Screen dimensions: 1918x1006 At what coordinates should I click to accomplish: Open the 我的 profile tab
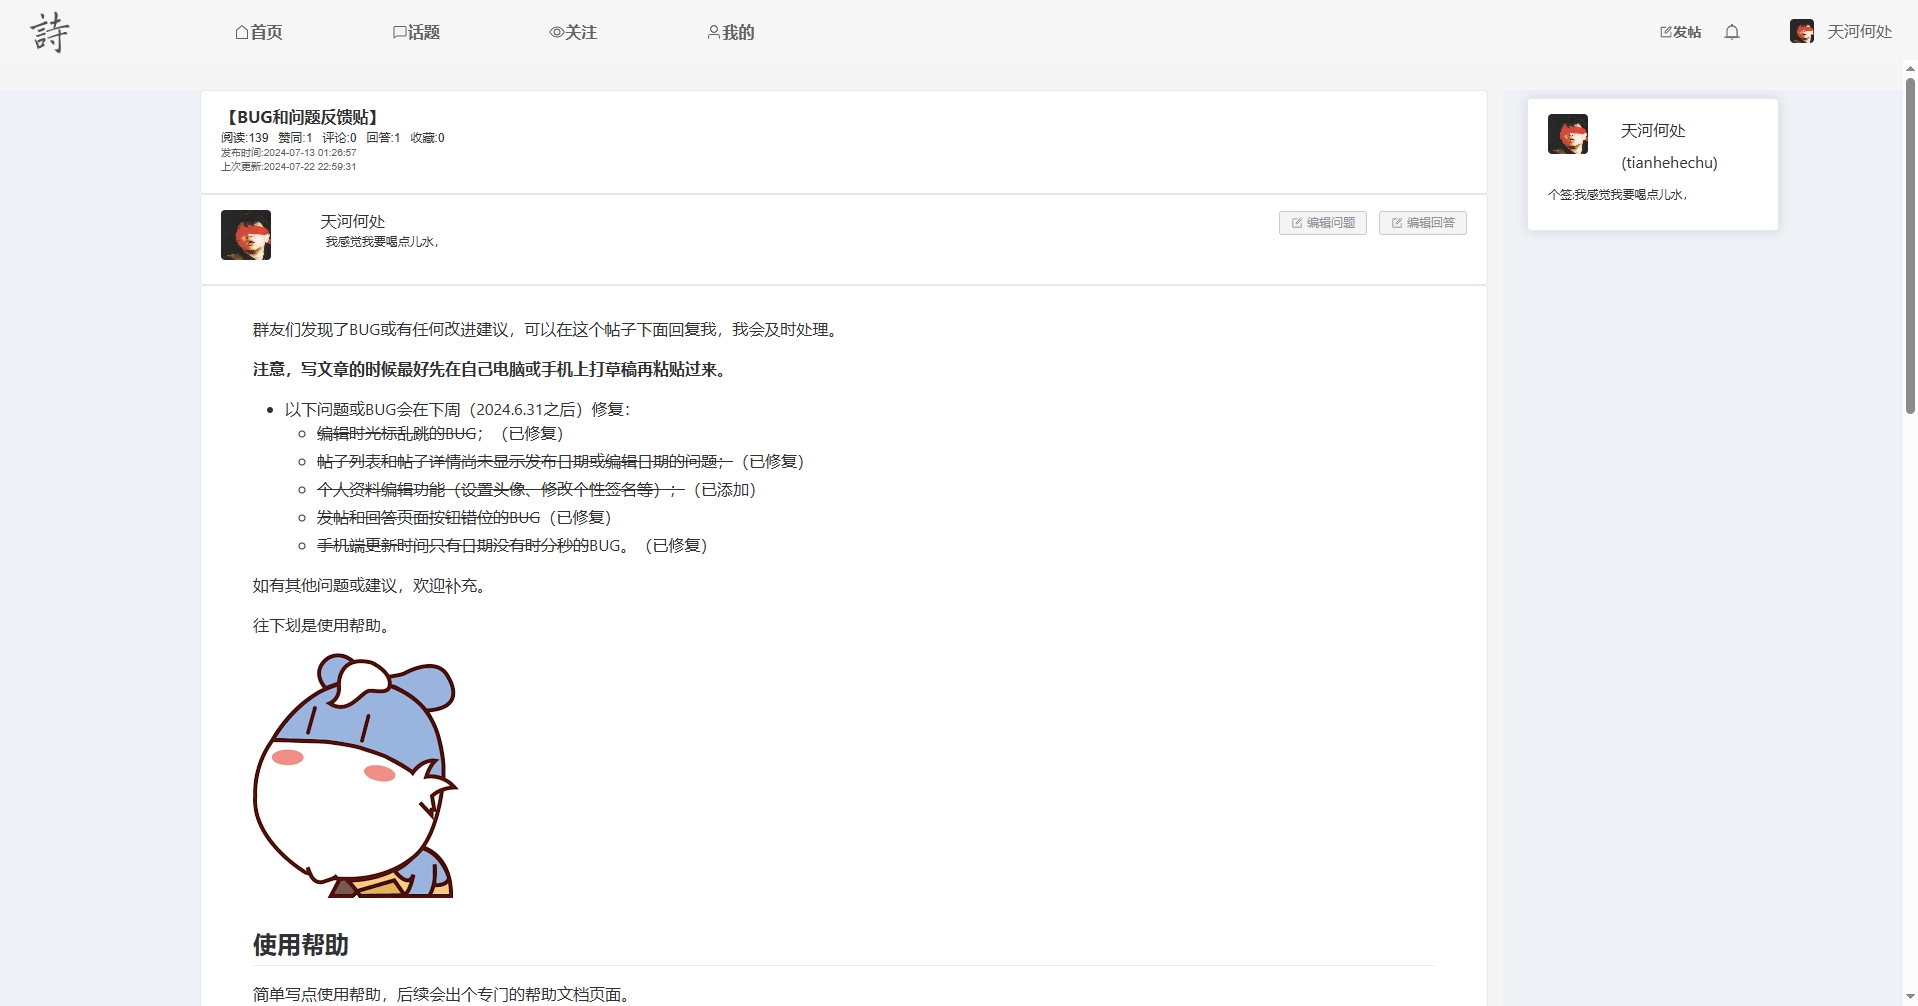731,32
